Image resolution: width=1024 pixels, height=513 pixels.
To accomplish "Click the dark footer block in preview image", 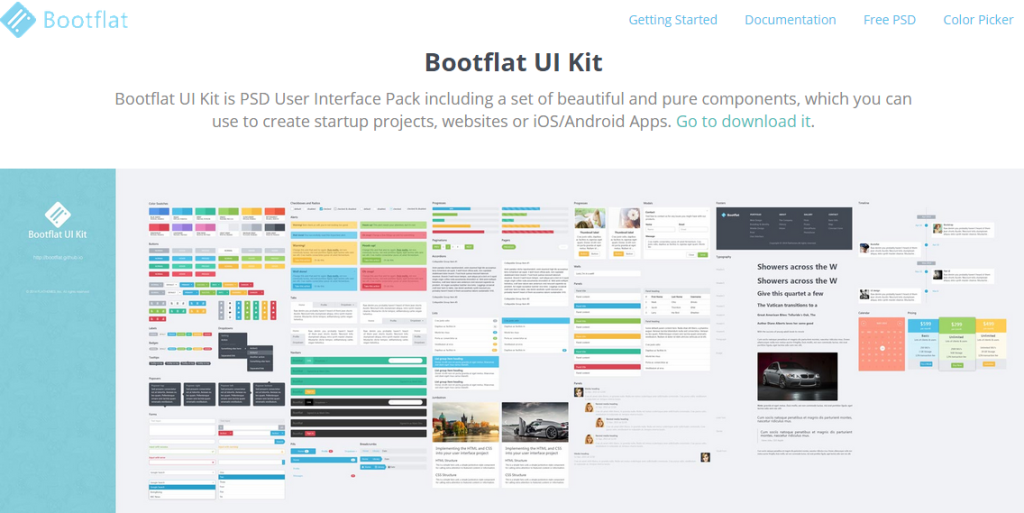I will pos(784,228).
